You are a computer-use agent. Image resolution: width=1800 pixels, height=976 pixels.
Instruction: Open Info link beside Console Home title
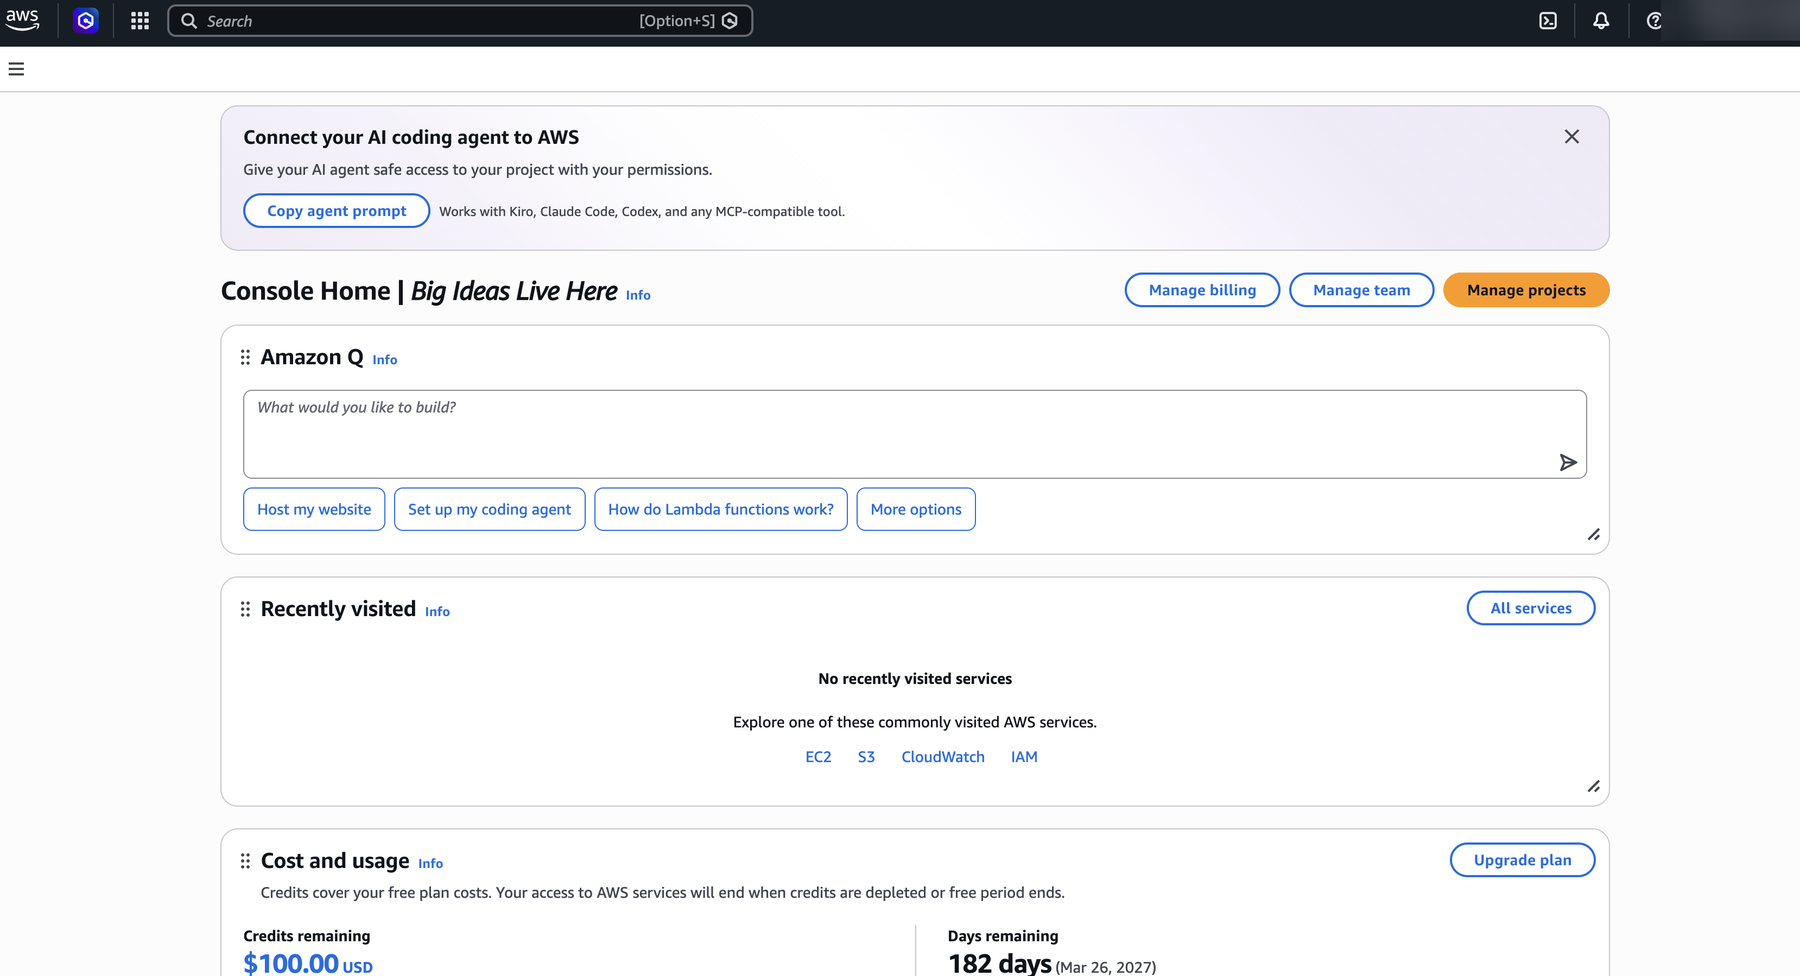pyautogui.click(x=638, y=295)
